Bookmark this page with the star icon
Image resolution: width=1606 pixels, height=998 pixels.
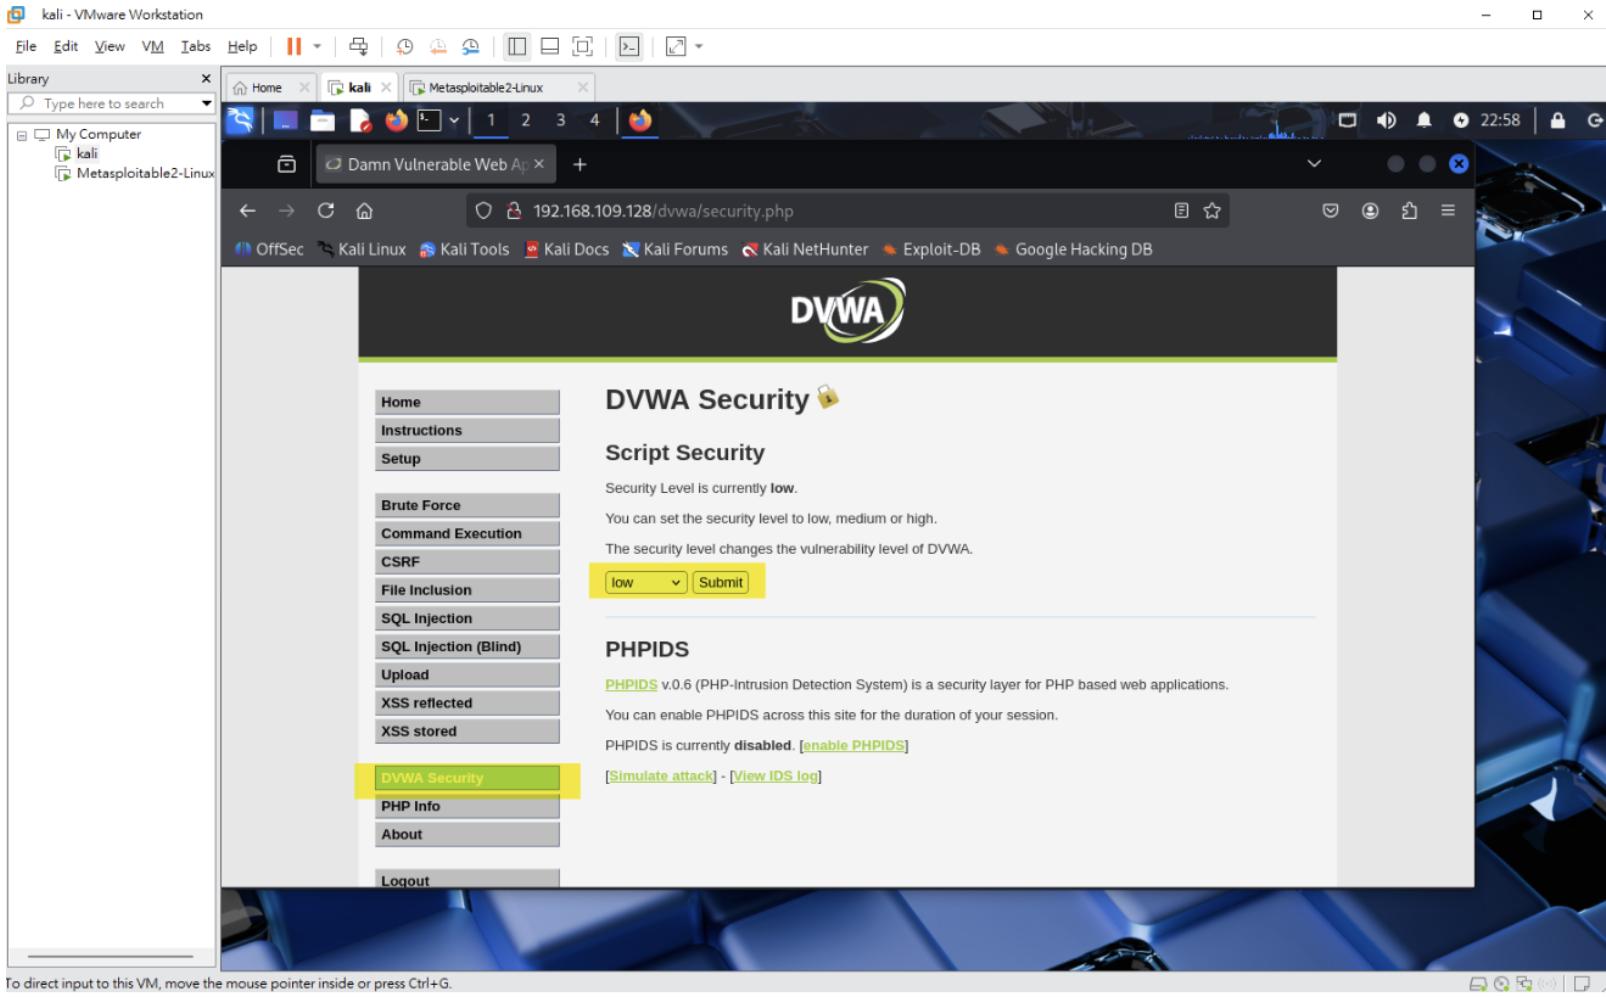(1212, 211)
